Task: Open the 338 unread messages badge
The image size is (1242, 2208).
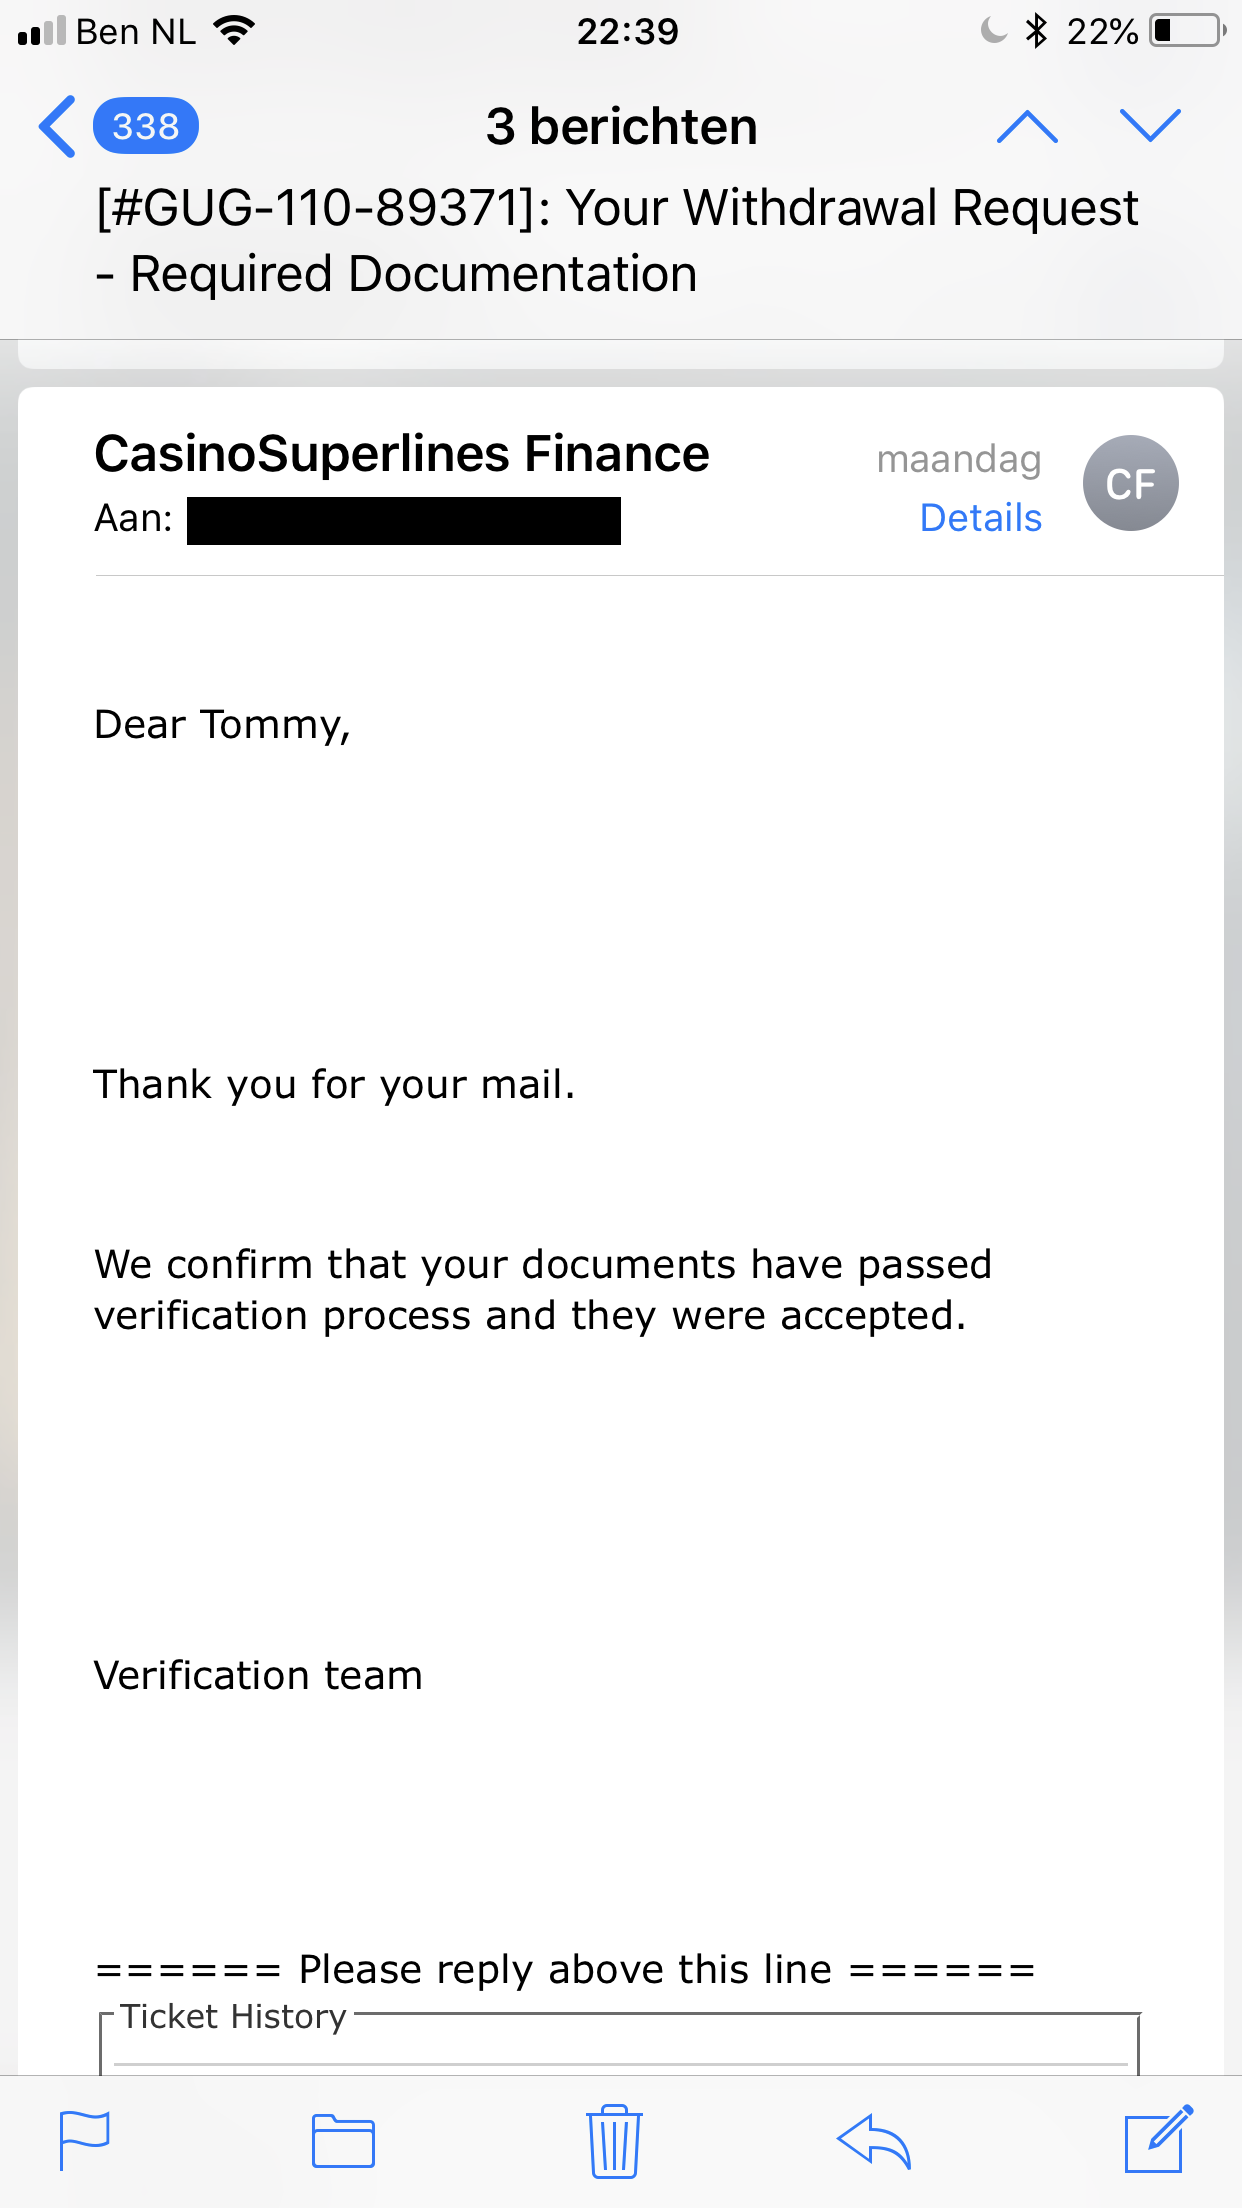Action: coord(146,127)
